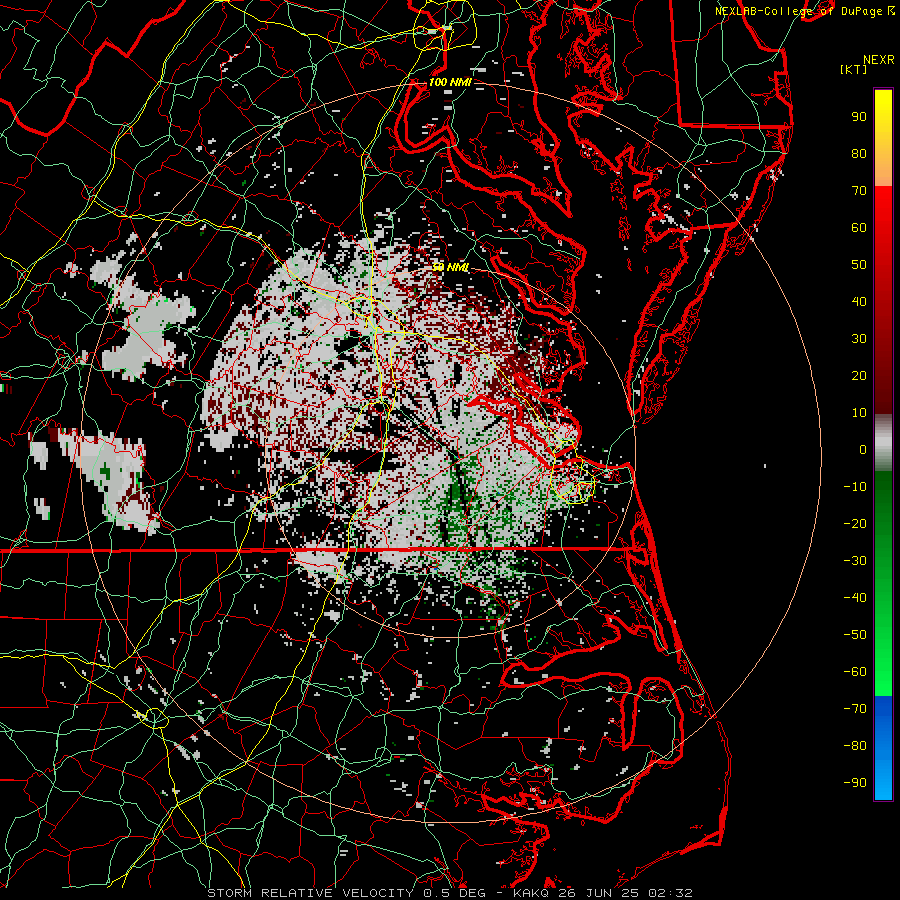The image size is (900, 900).
Task: Select the 0 value on velocity scale
Action: (863, 450)
